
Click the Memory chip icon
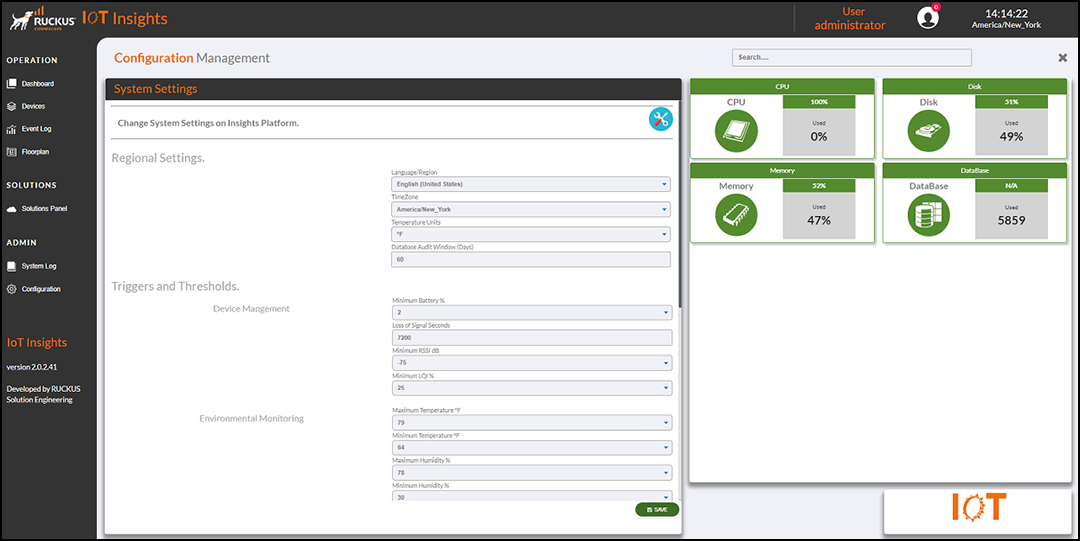tap(736, 215)
